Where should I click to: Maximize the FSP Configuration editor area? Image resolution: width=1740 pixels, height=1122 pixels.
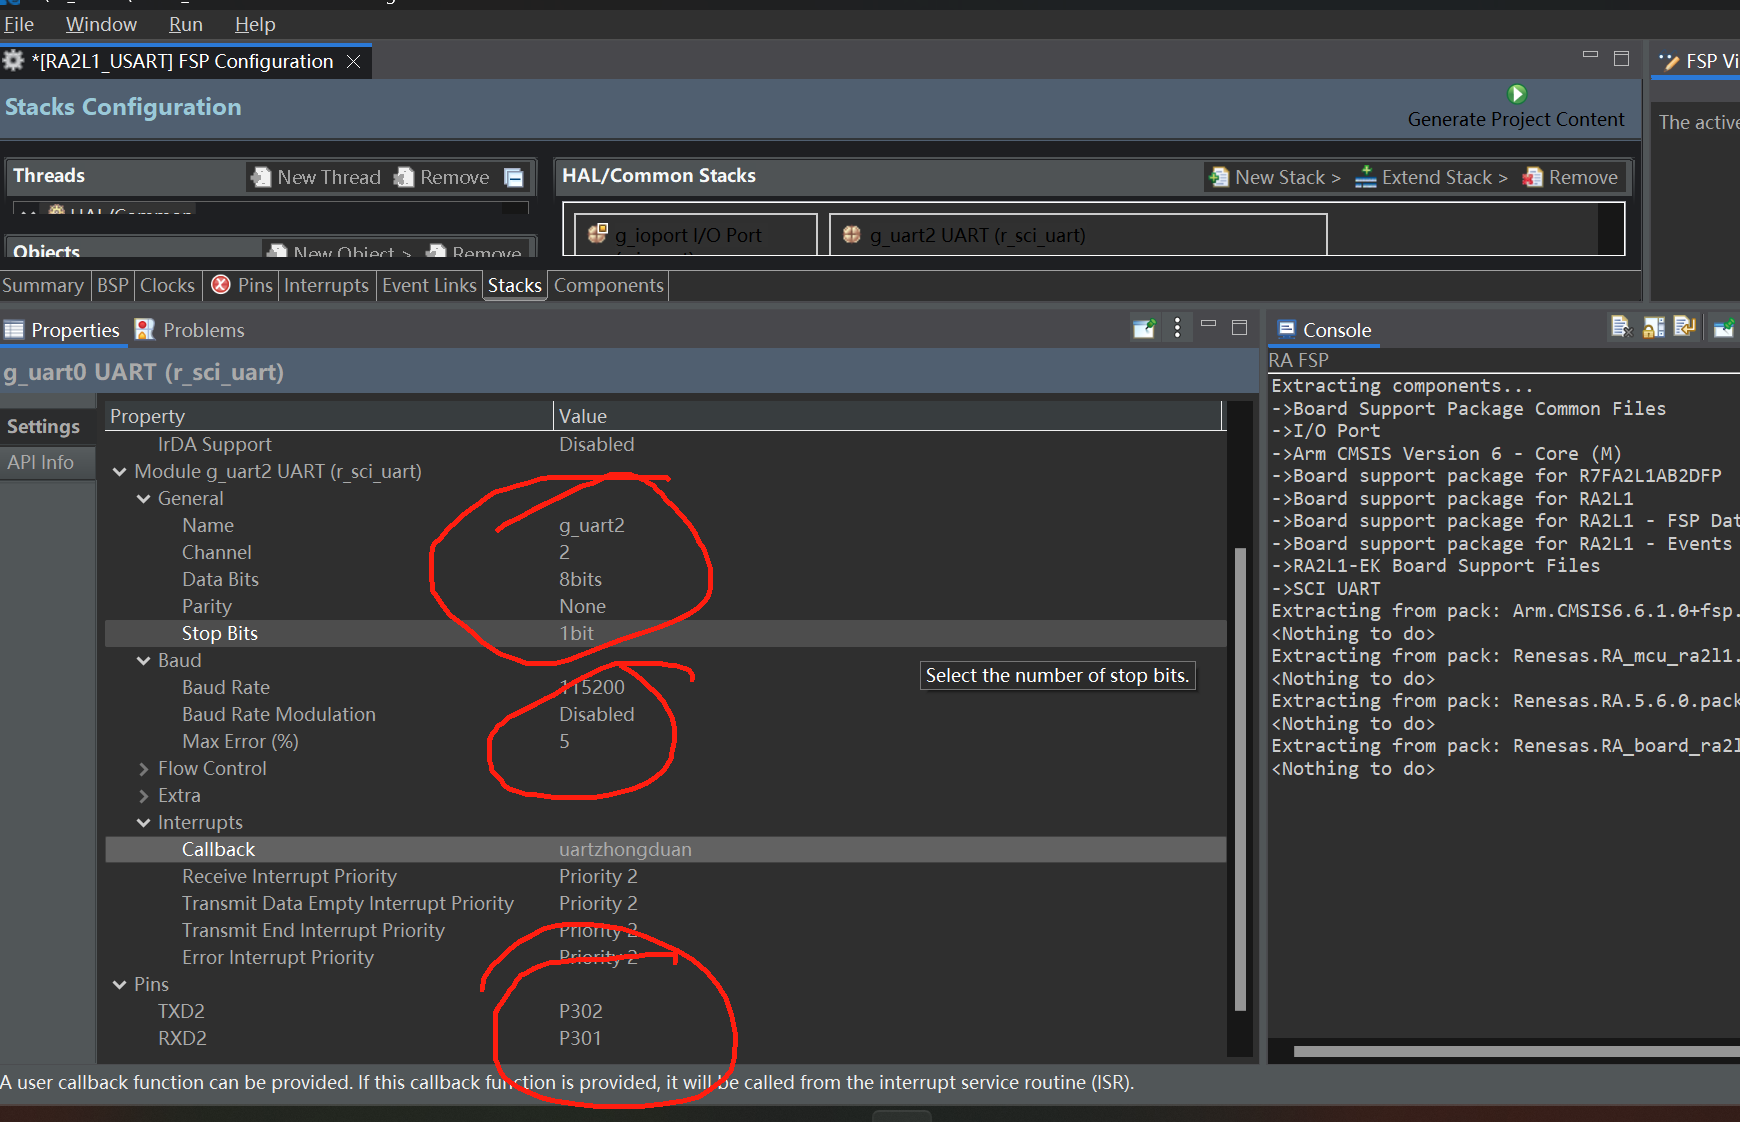[1622, 59]
